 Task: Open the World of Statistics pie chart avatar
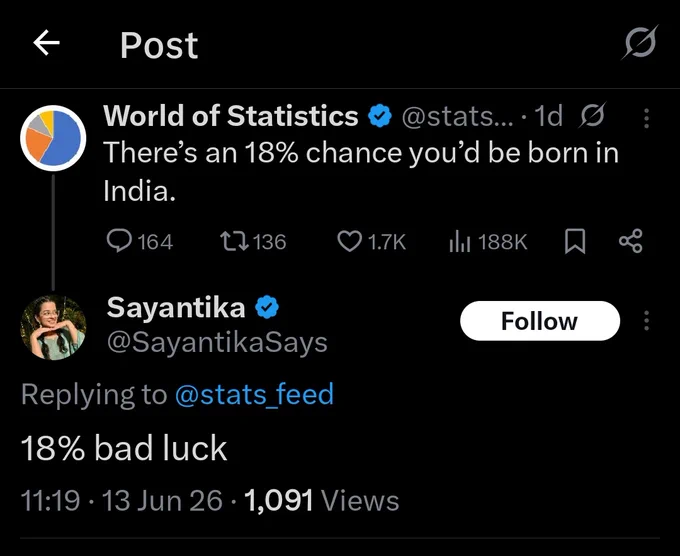click(x=53, y=138)
